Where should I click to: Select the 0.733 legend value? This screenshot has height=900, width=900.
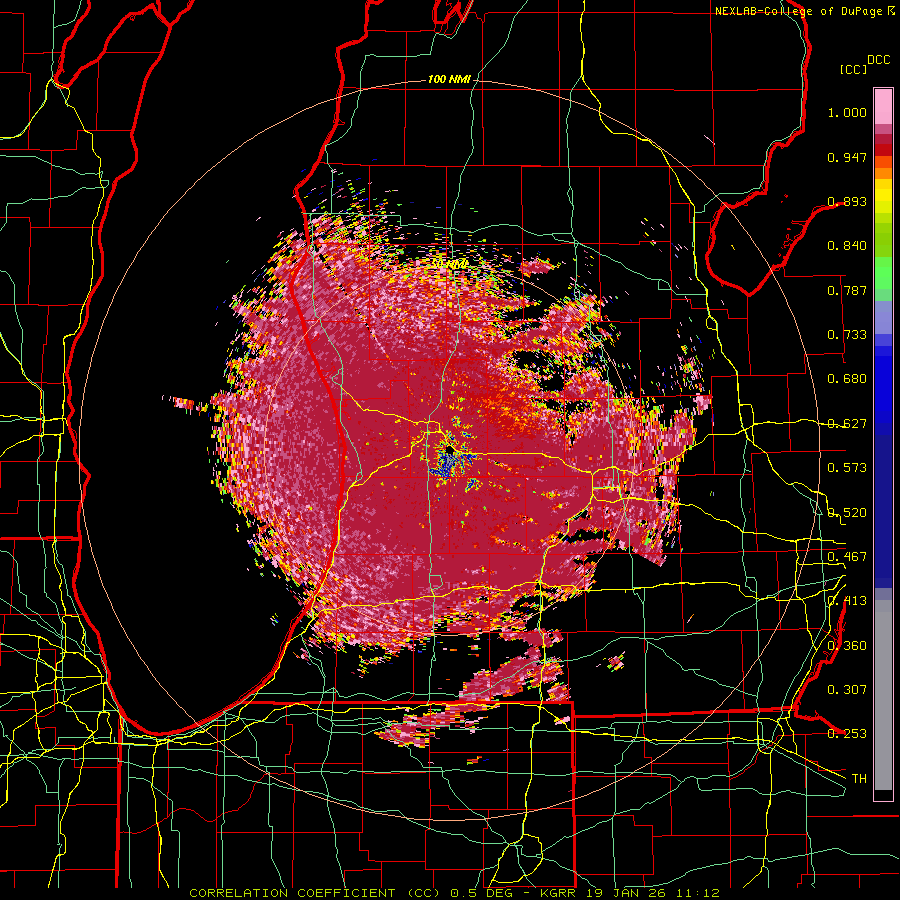(x=847, y=335)
